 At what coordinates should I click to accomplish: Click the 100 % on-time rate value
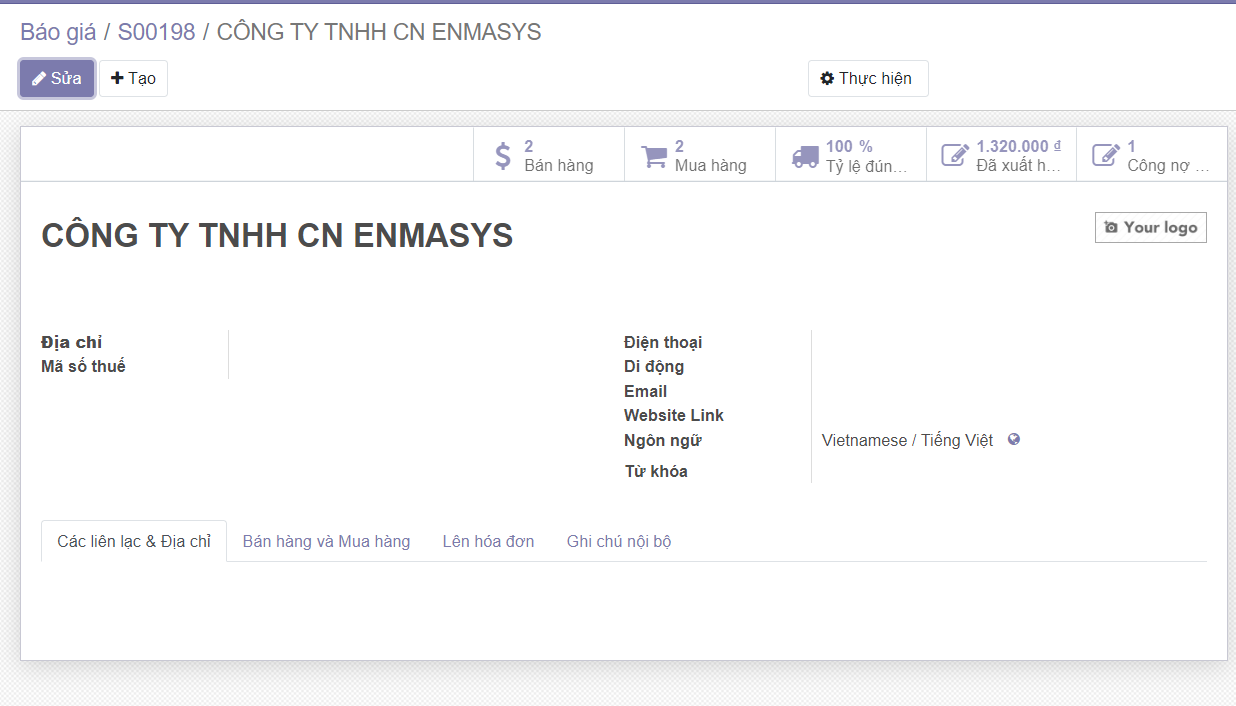click(849, 146)
